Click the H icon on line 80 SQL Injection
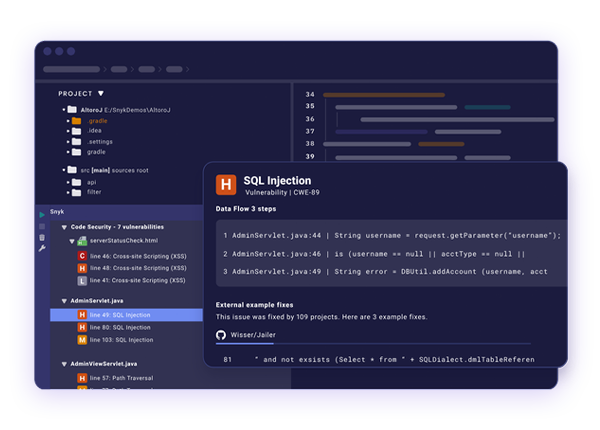The width and height of the screenshot is (600, 430). pos(82,327)
